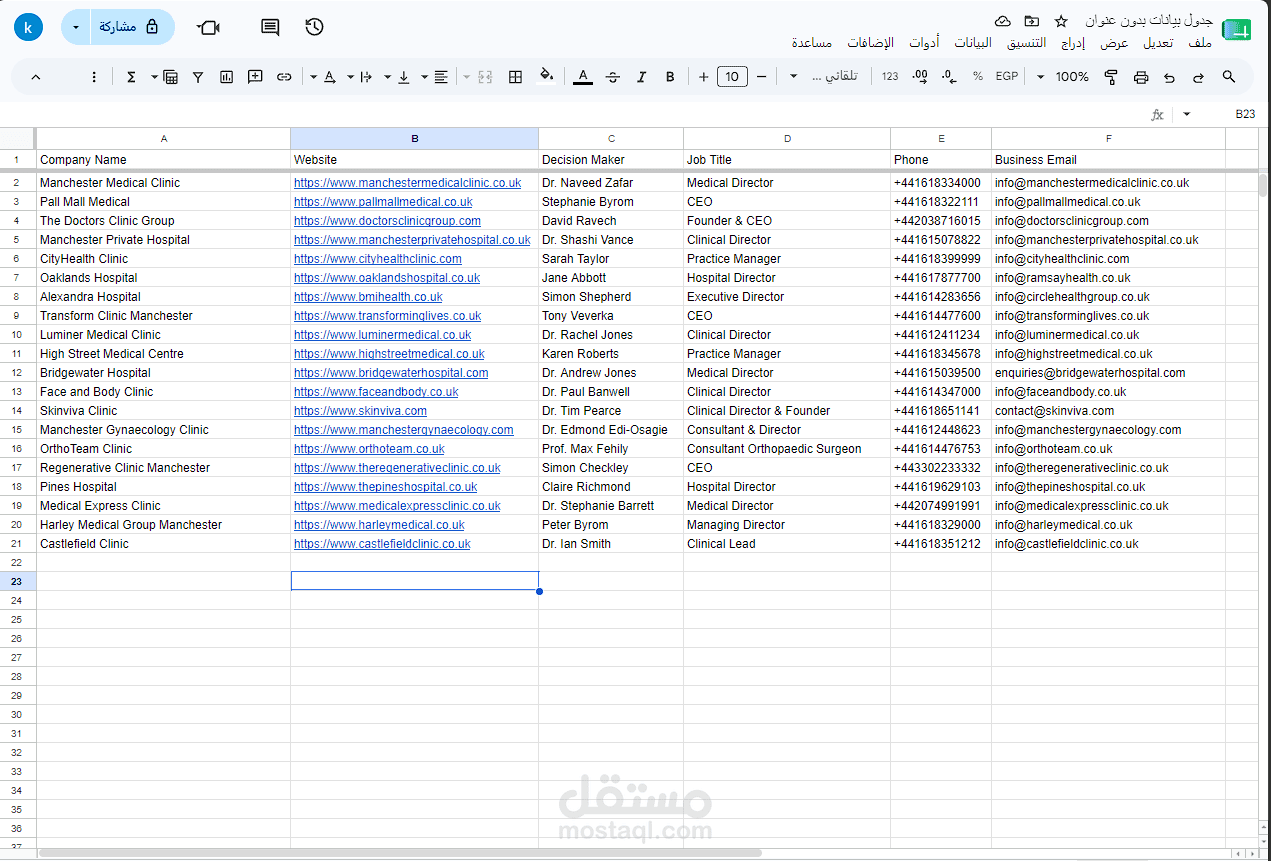Create a filter with the funnel icon
Image resolution: width=1271 pixels, height=861 pixels.
pyautogui.click(x=198, y=77)
